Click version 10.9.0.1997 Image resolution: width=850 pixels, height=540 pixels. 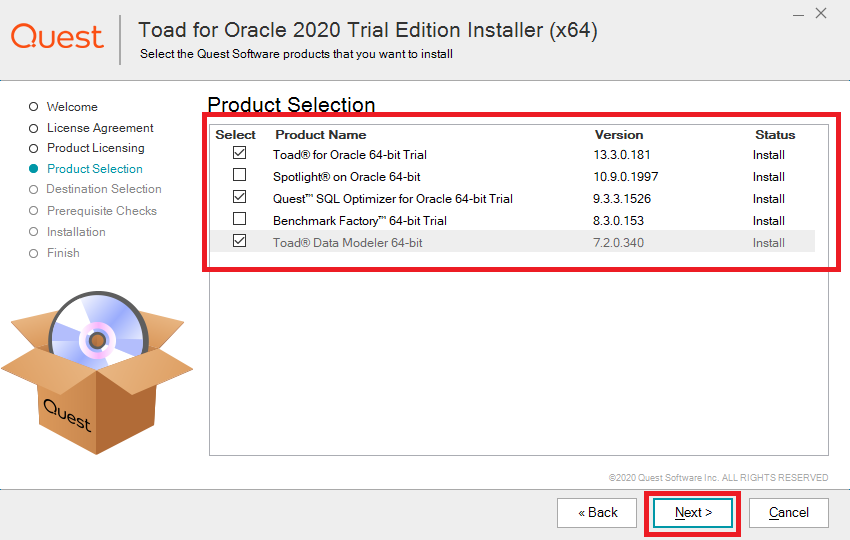(x=626, y=177)
